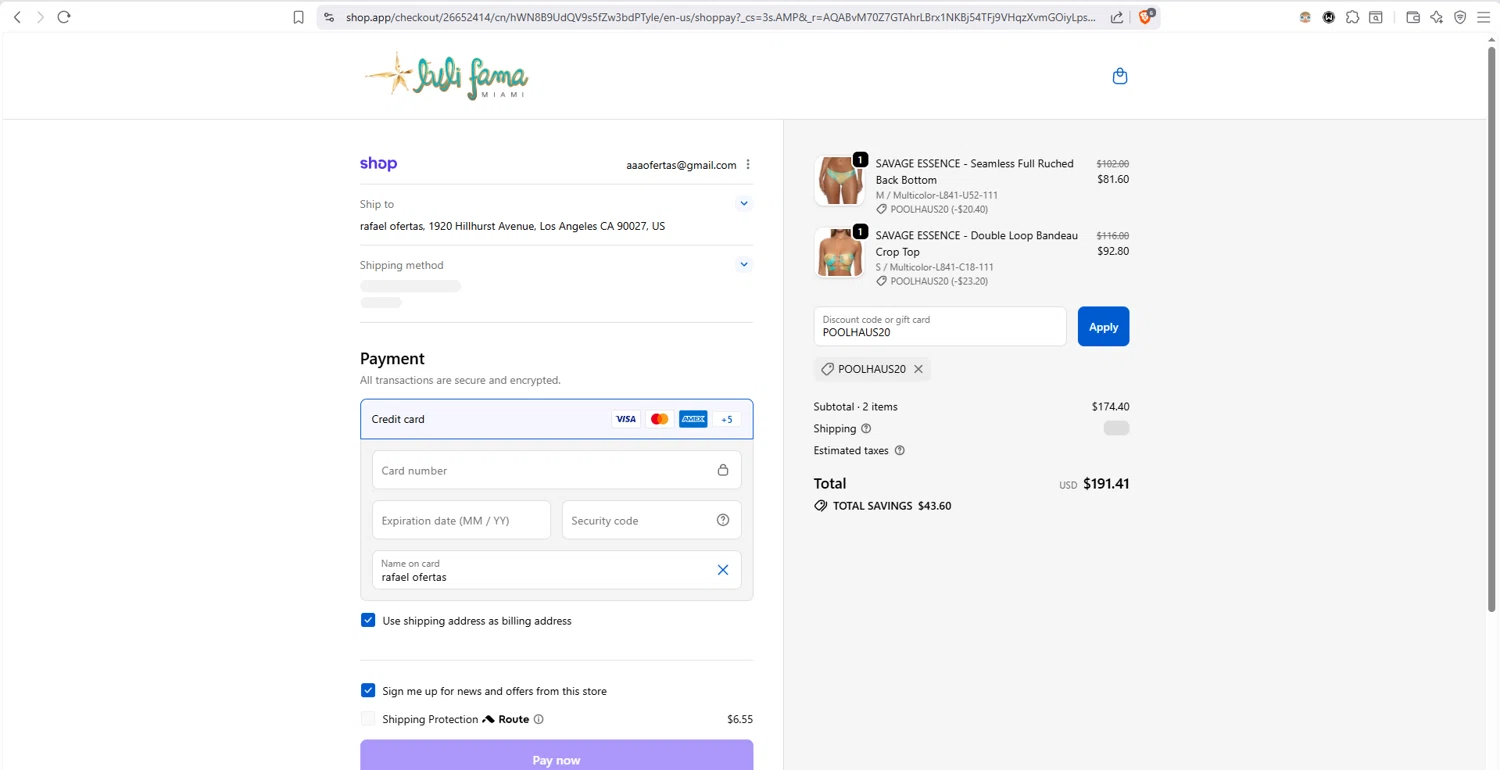Open account options three-dot menu
This screenshot has height=770, width=1500.
[748, 165]
